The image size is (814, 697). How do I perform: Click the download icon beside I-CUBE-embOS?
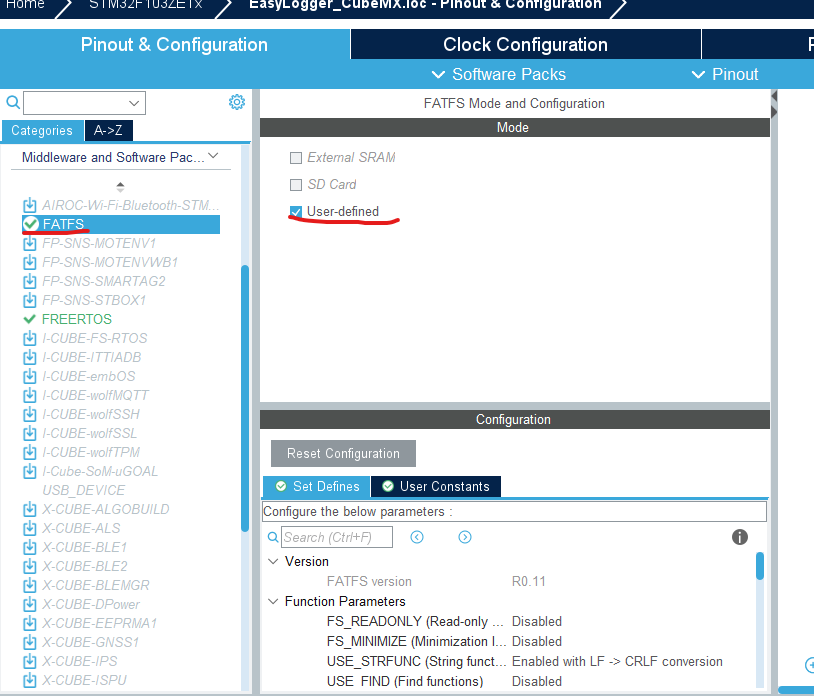tap(30, 376)
